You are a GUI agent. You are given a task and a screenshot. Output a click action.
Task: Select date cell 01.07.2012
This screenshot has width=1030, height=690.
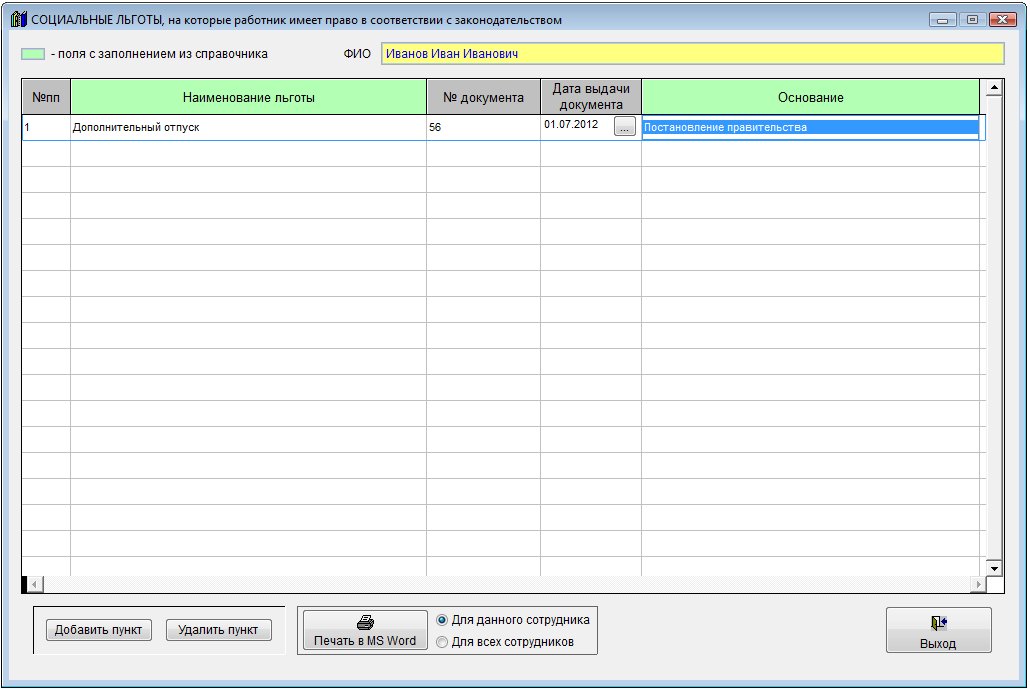click(577, 125)
